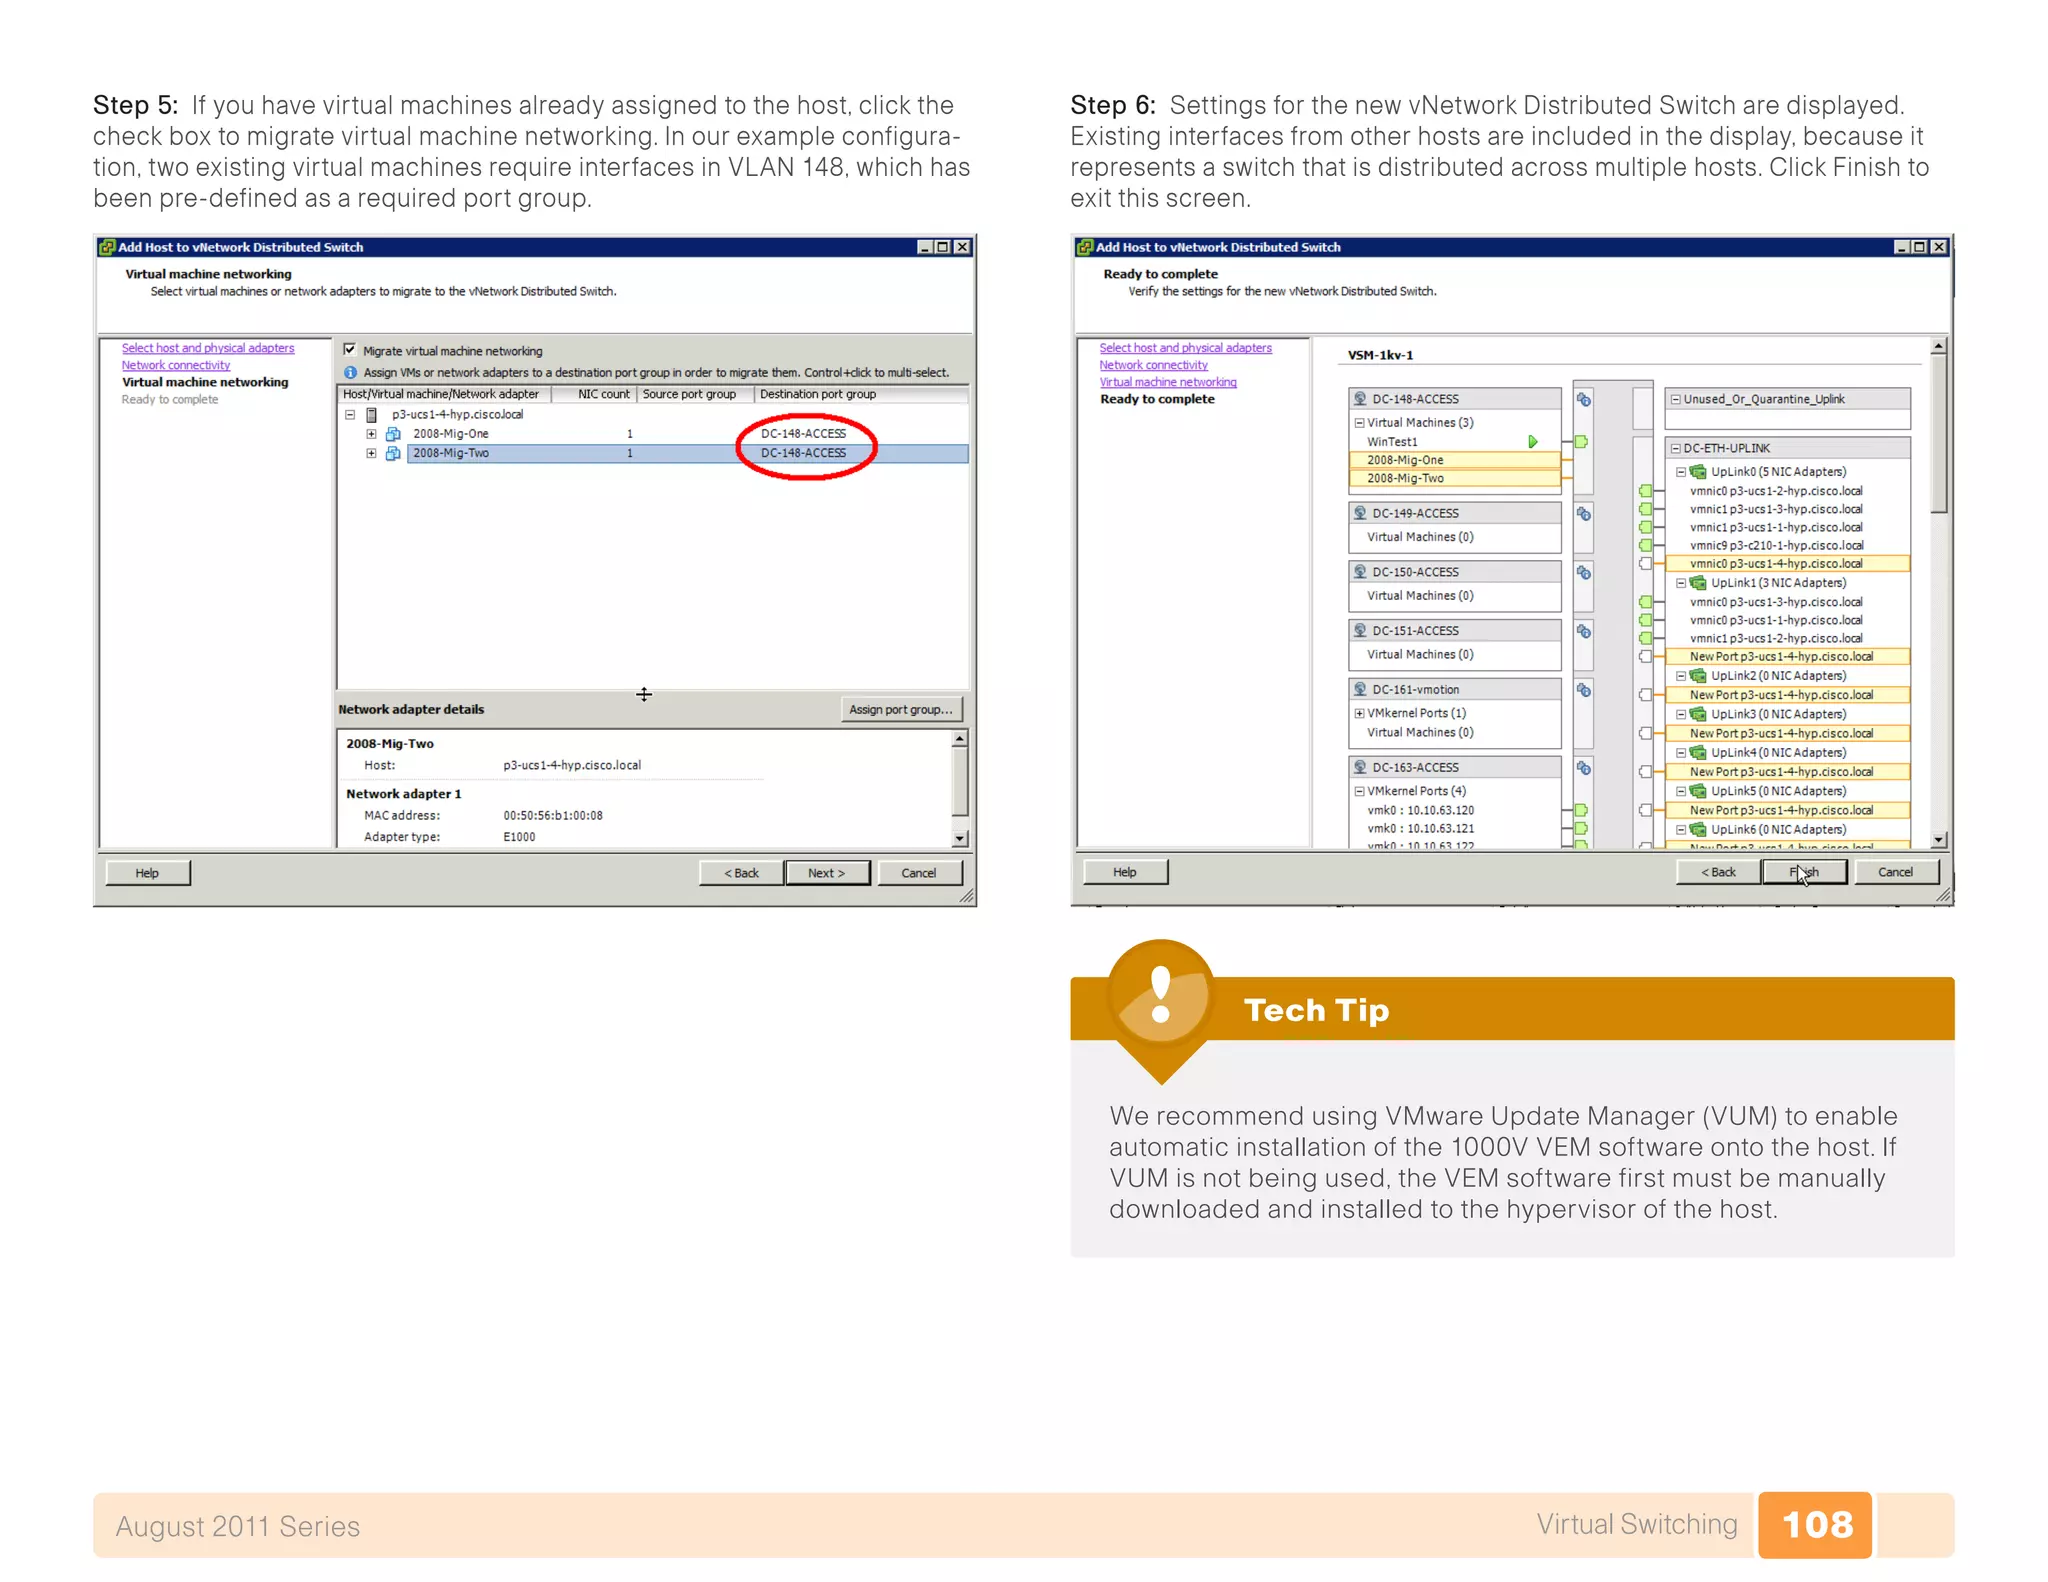Click the DC-148-ACCESS port group info icon
Screen dimensions: 2048x1582
click(x=1584, y=400)
